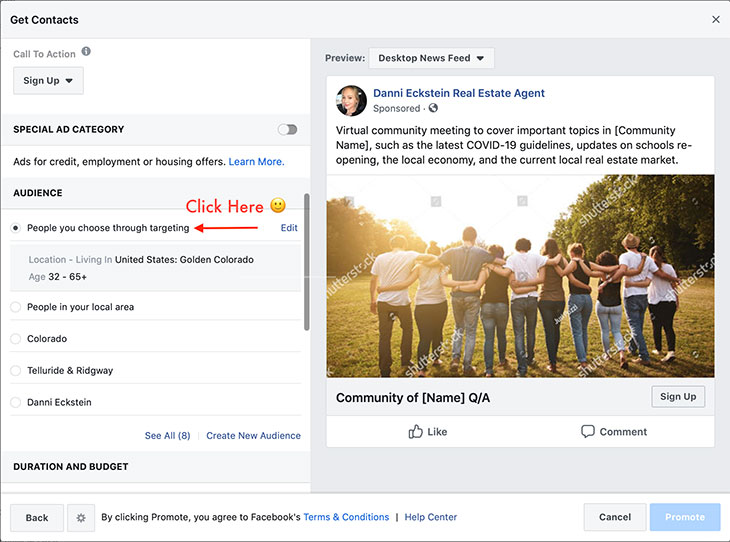Click Create New Audience link

click(253, 435)
